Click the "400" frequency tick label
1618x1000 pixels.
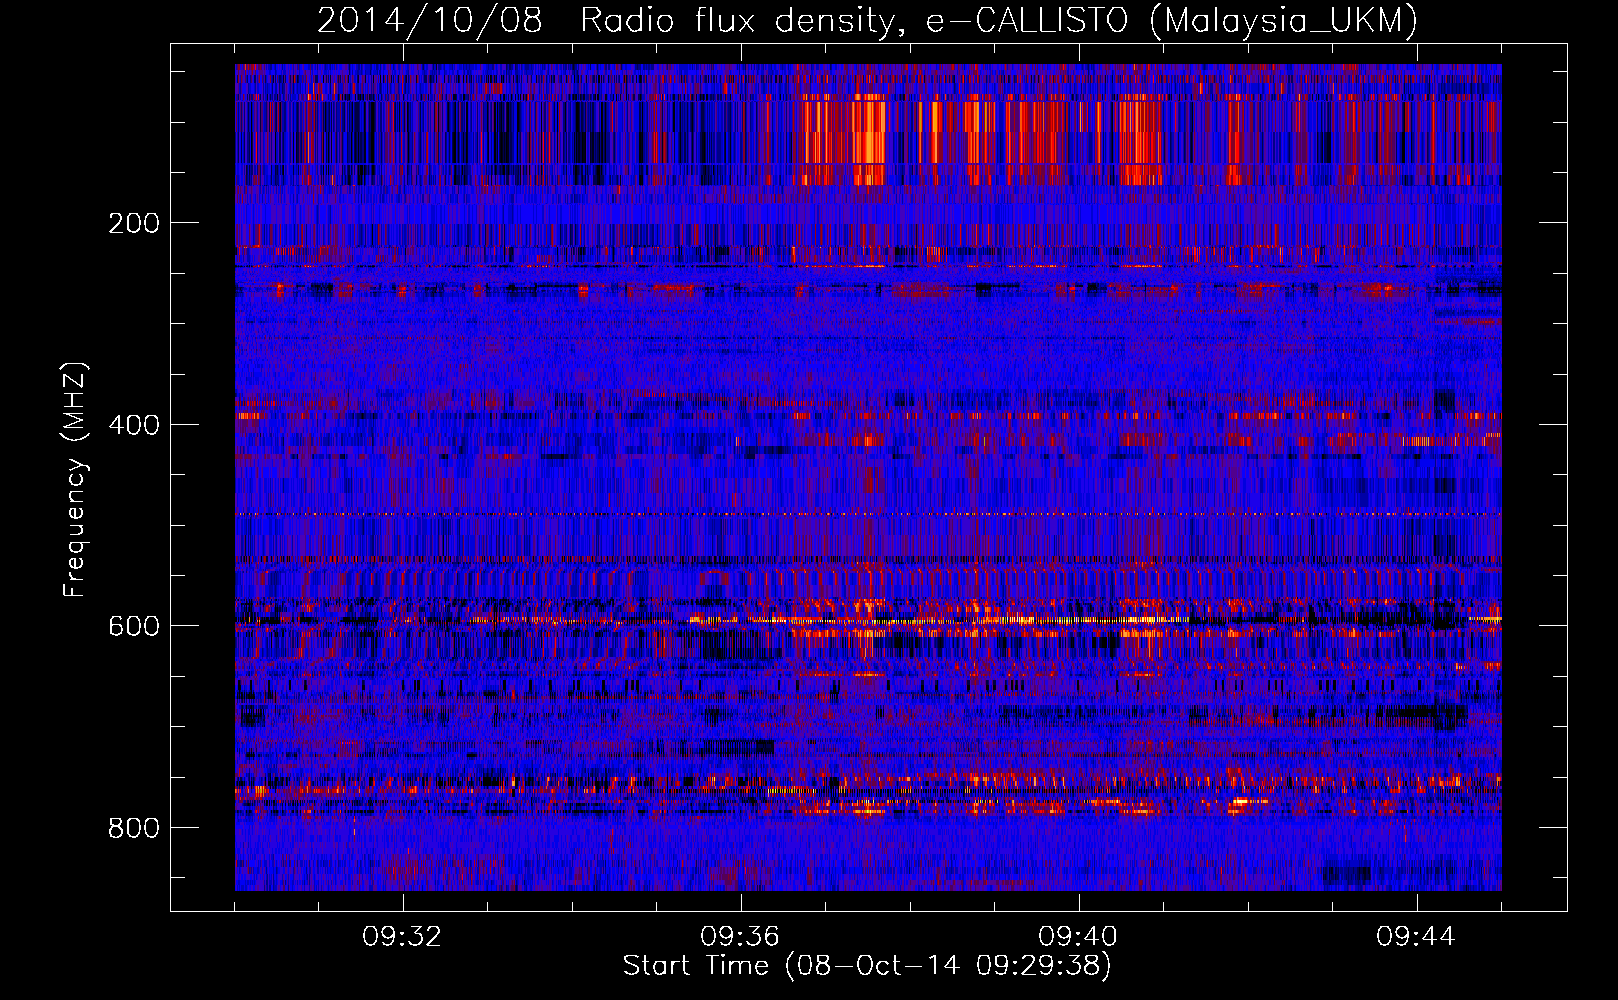[x=133, y=425]
